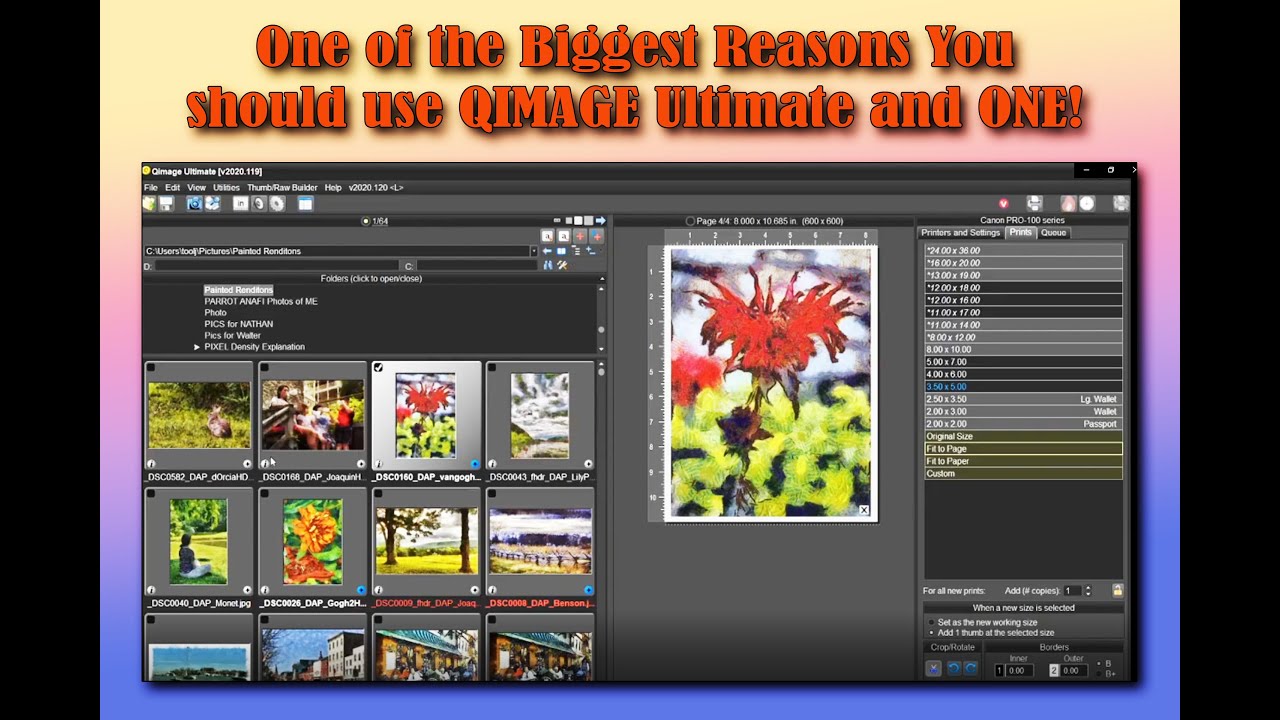Click the copies number spinner arrows
The width and height of the screenshot is (1280, 720).
1088,591
